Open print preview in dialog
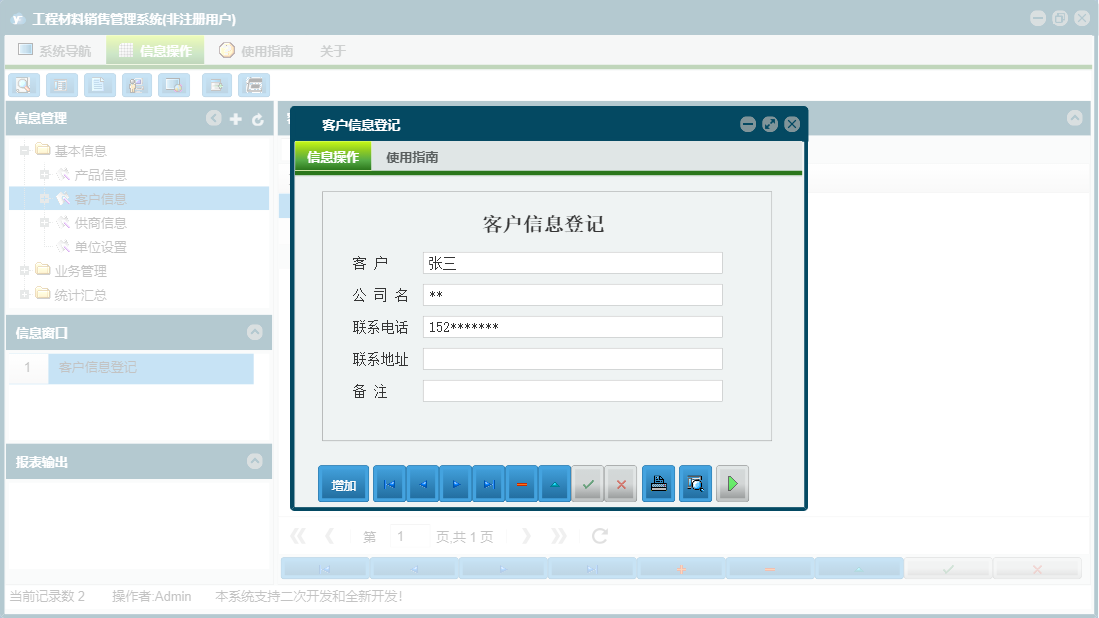The width and height of the screenshot is (1099, 618). (695, 483)
